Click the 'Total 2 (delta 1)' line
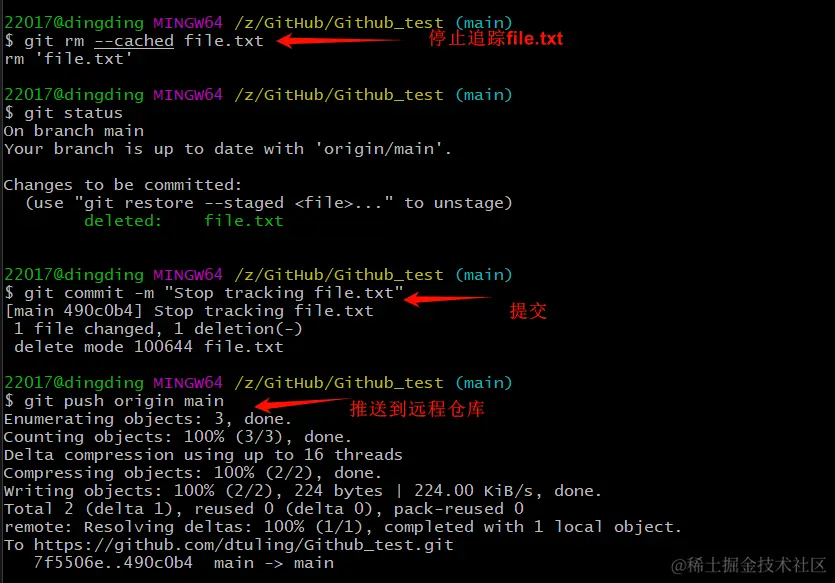Viewport: 835px width, 583px height. 264,509
